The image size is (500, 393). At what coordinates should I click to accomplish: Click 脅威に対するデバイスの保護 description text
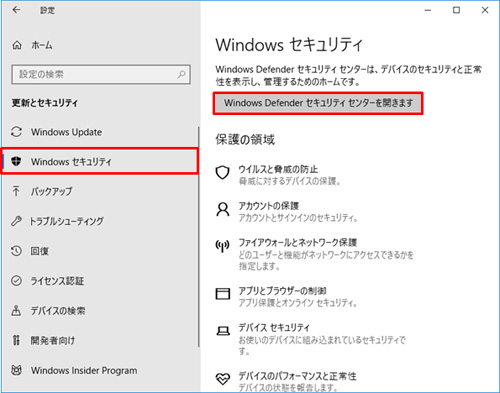[x=290, y=181]
